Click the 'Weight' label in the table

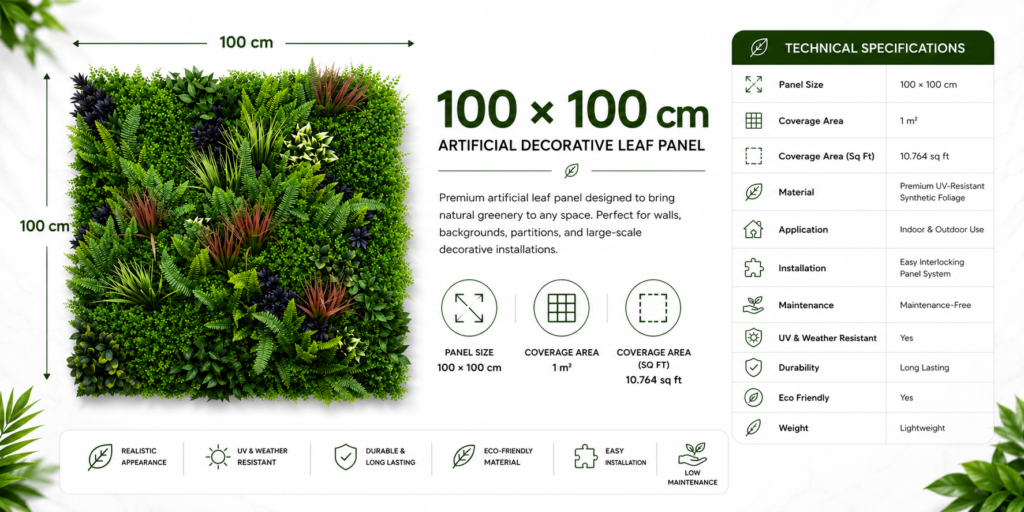(793, 428)
